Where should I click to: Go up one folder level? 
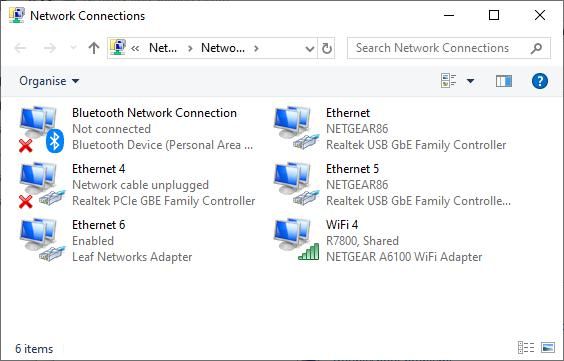(94, 48)
